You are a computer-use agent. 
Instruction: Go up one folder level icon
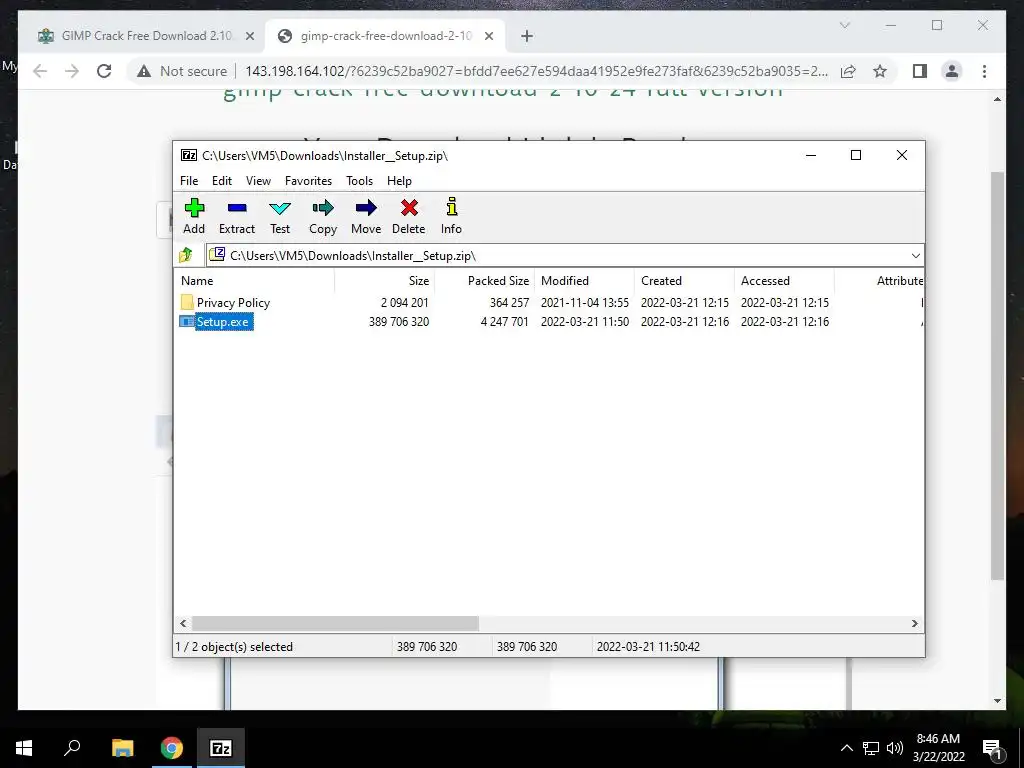point(186,255)
